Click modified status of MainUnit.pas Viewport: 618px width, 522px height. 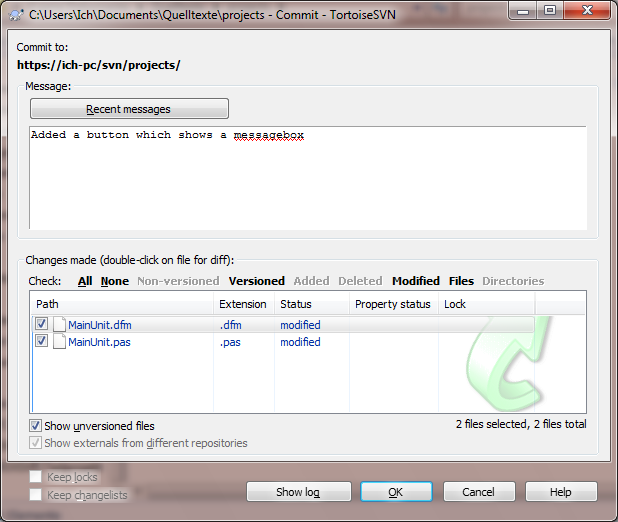[300, 342]
